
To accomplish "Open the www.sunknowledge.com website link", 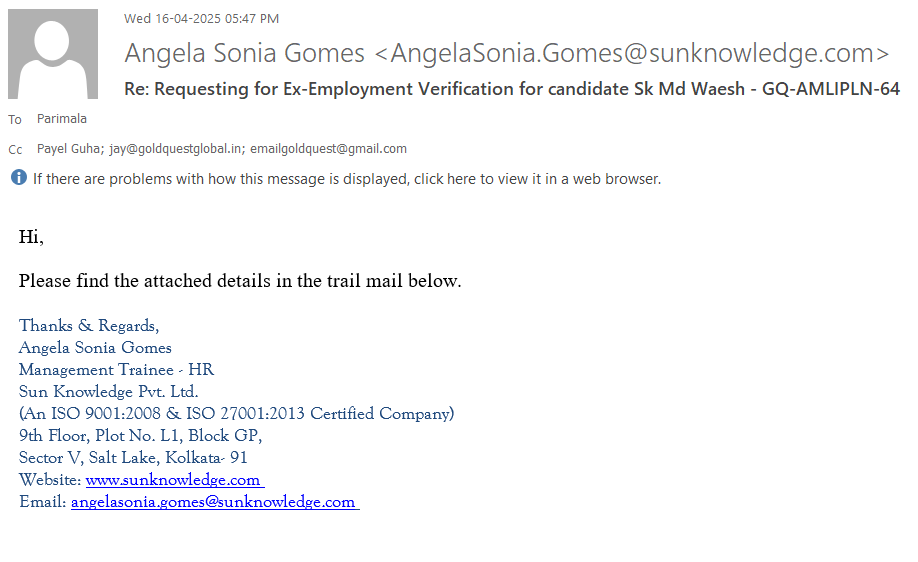I will (173, 480).
